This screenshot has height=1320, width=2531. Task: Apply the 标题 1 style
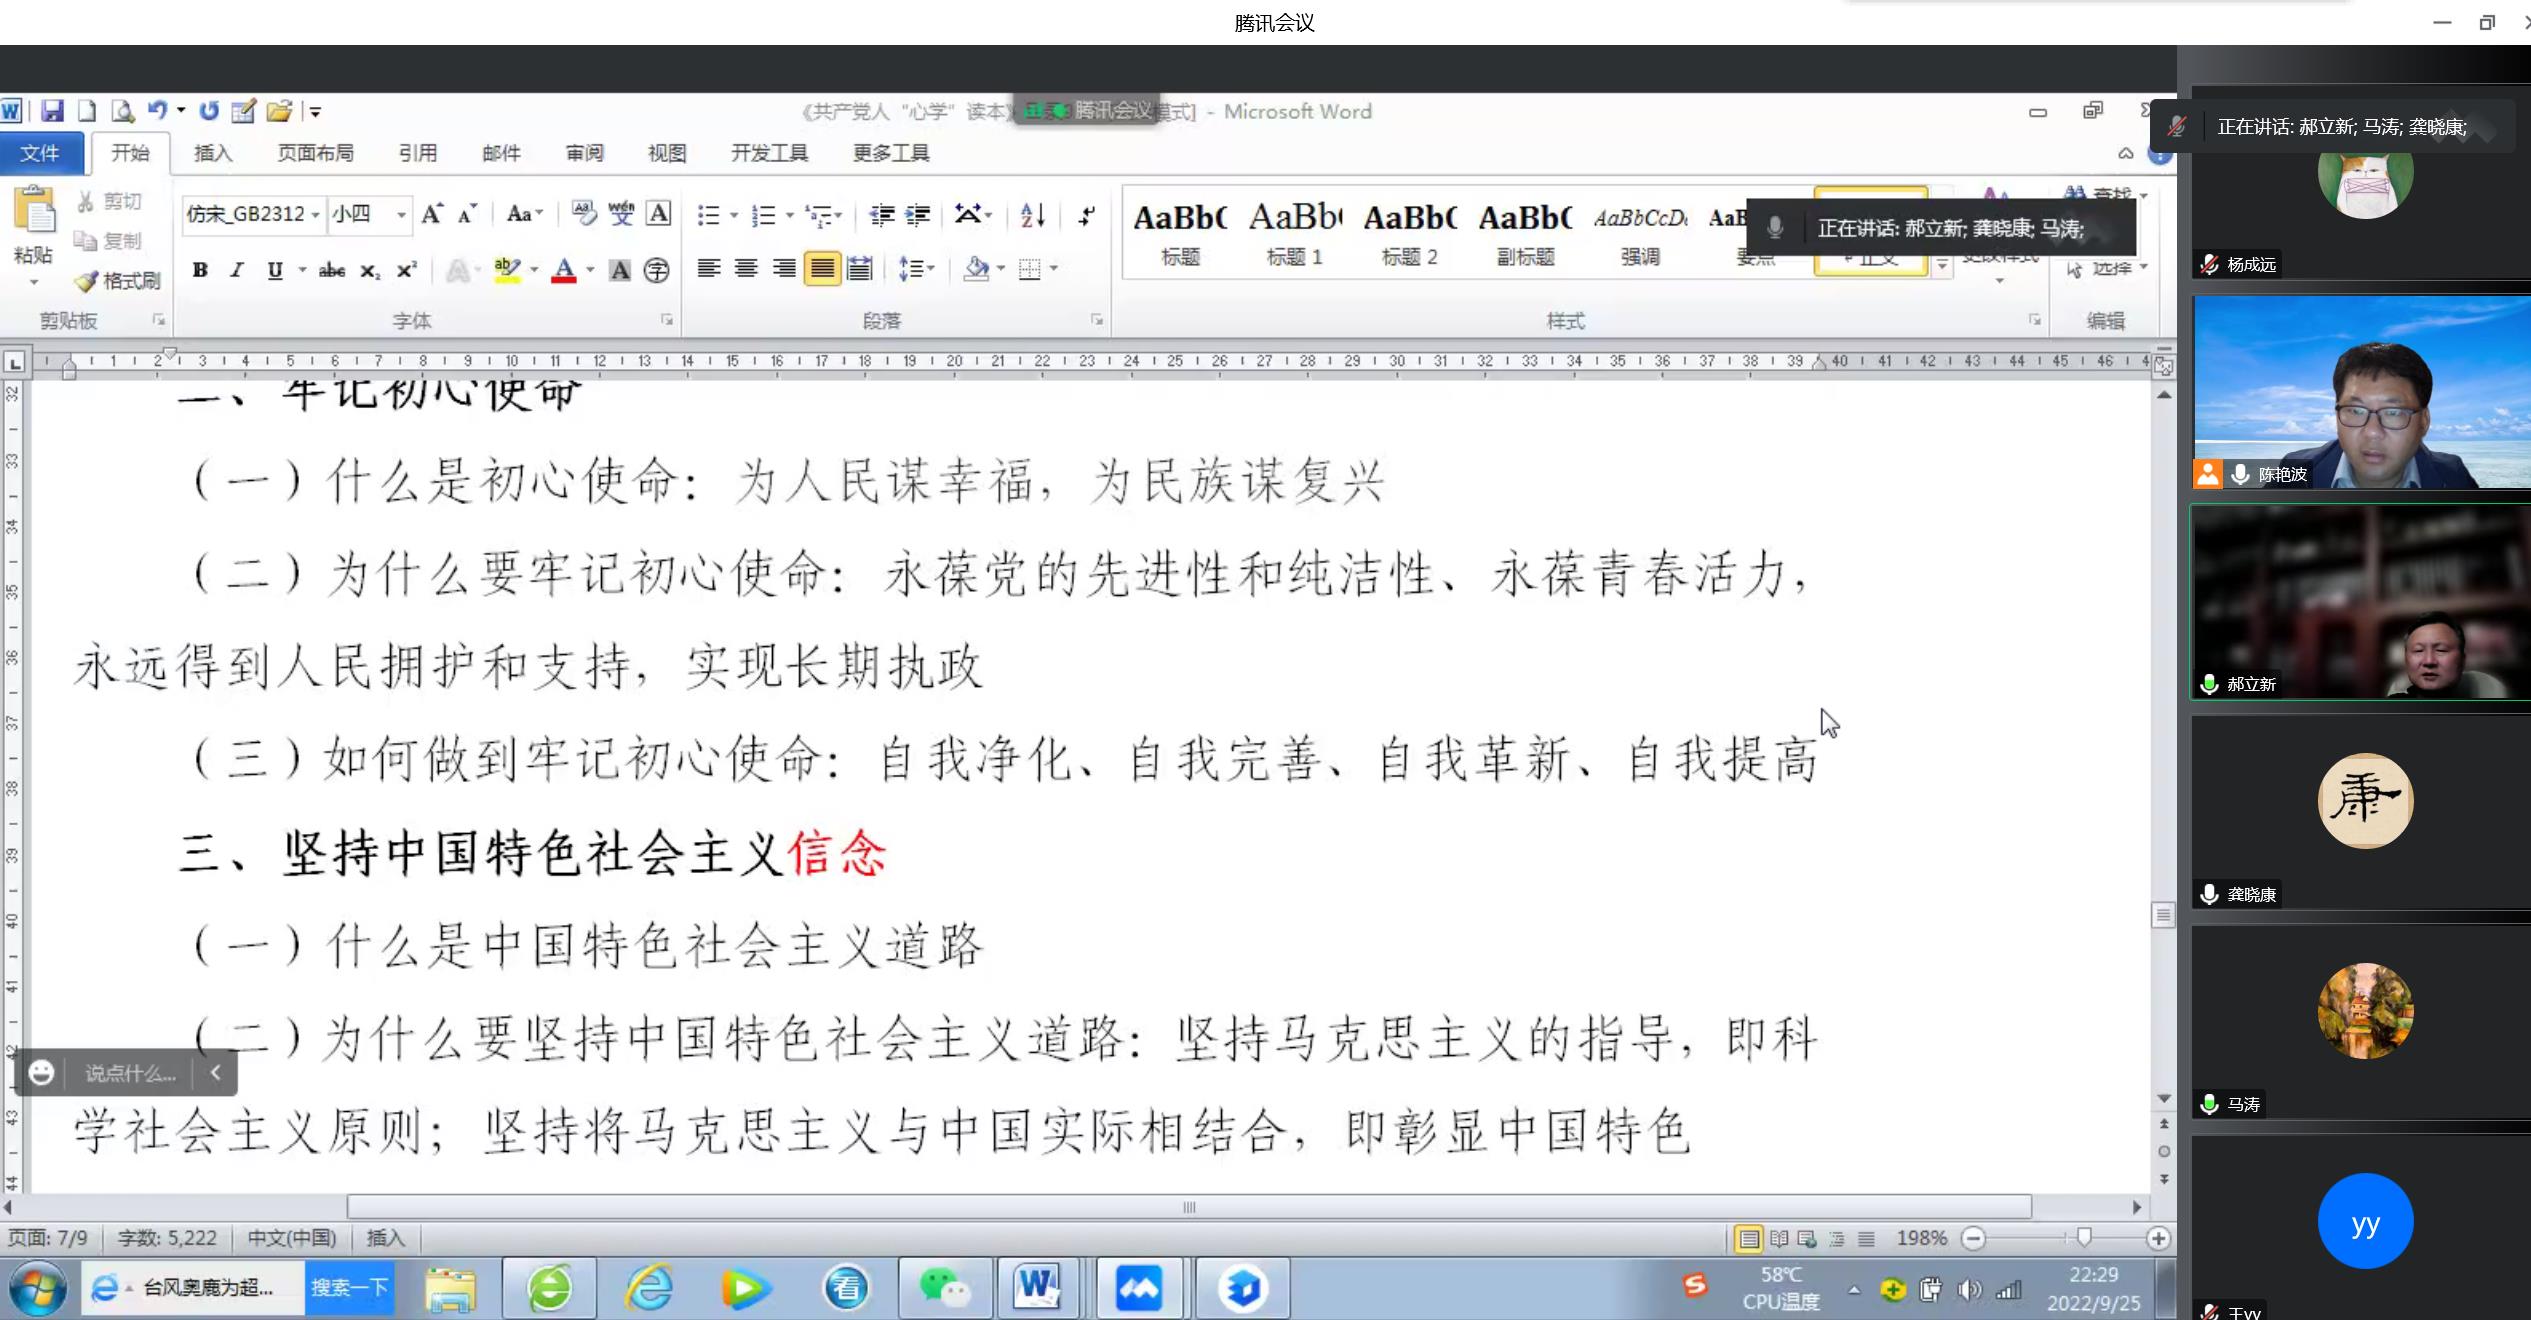click(1294, 234)
